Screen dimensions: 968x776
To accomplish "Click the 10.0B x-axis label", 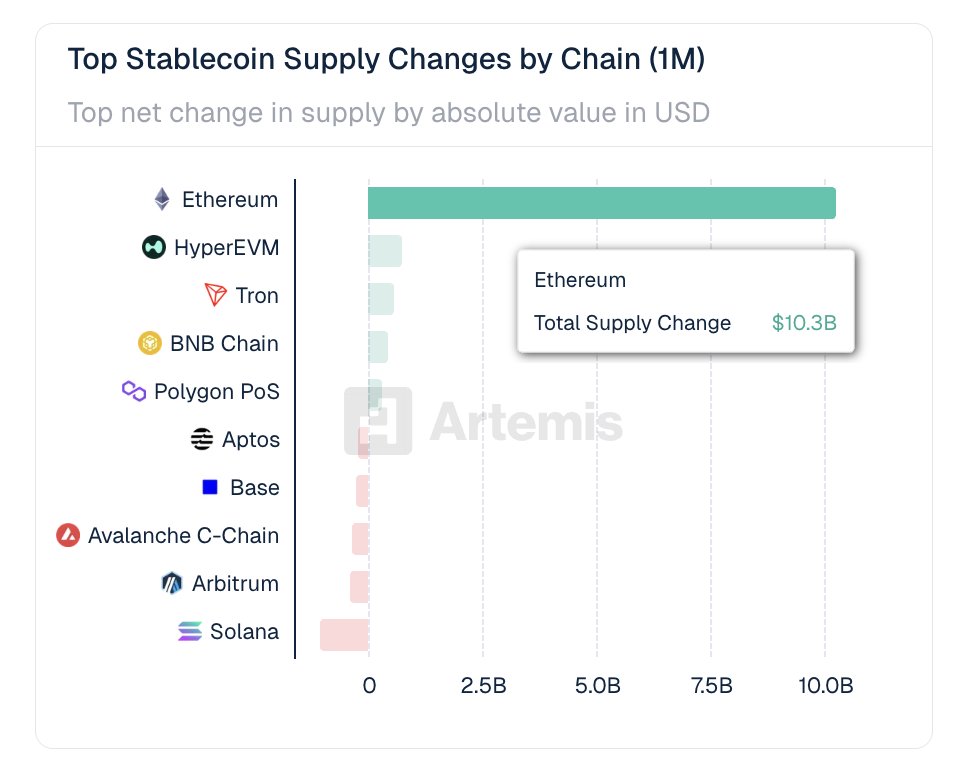I will pyautogui.click(x=825, y=686).
